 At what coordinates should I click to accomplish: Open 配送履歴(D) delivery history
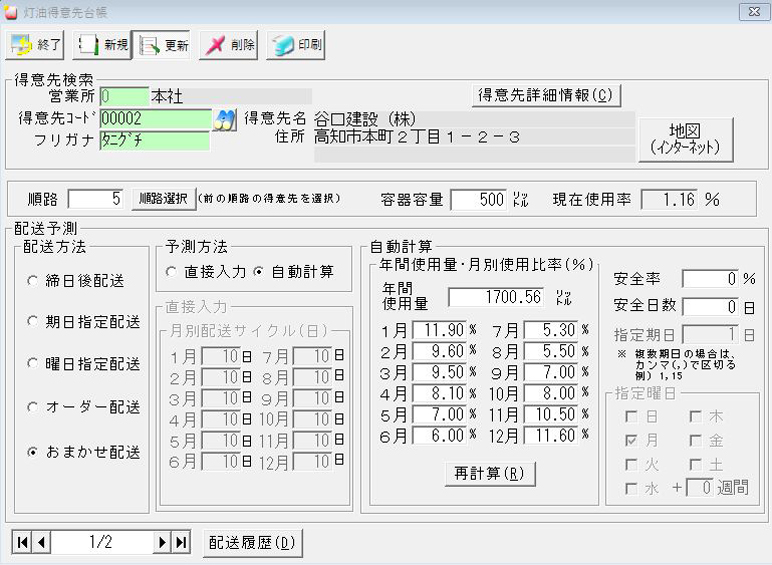click(252, 542)
